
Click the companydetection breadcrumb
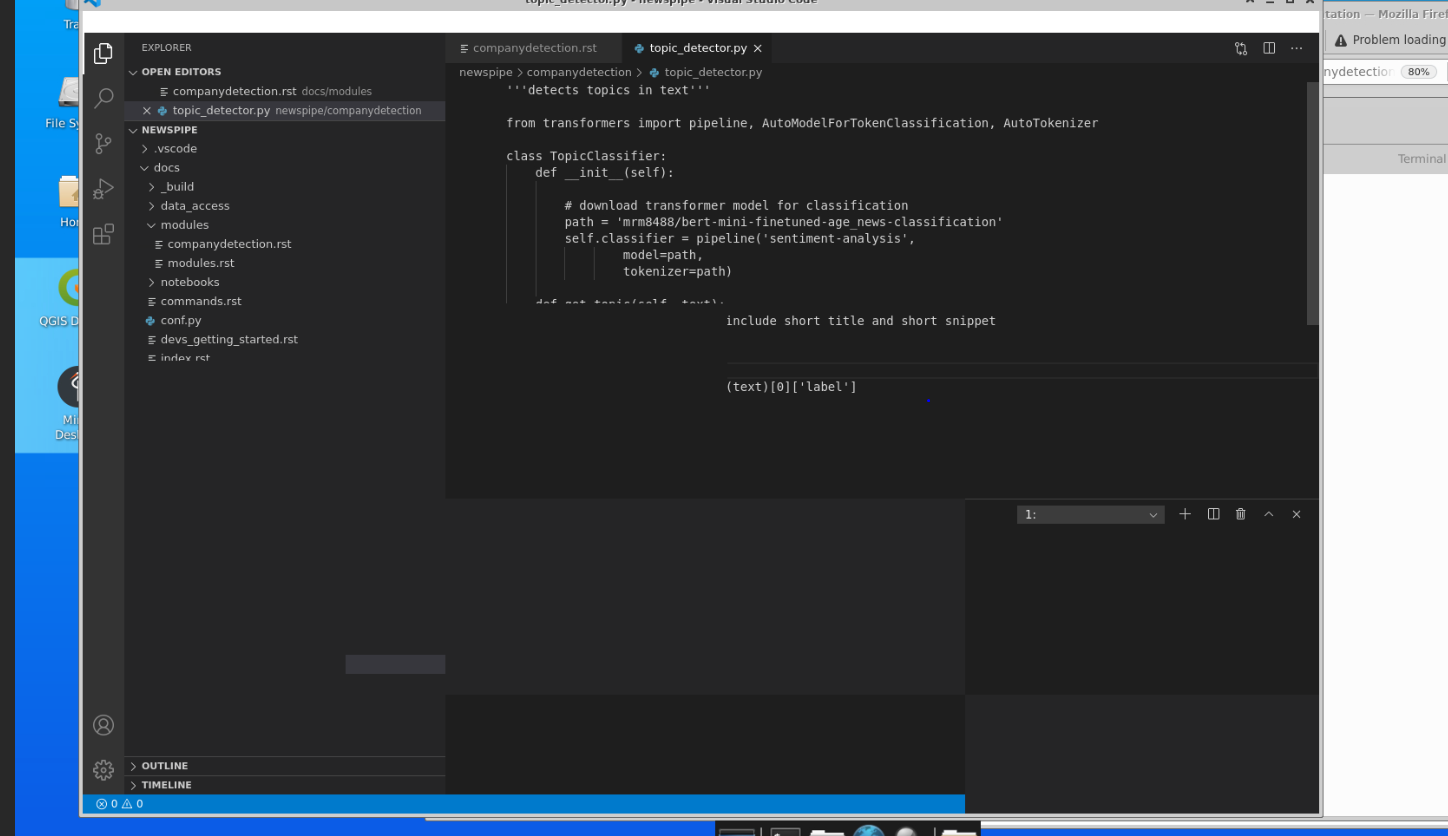click(x=579, y=72)
